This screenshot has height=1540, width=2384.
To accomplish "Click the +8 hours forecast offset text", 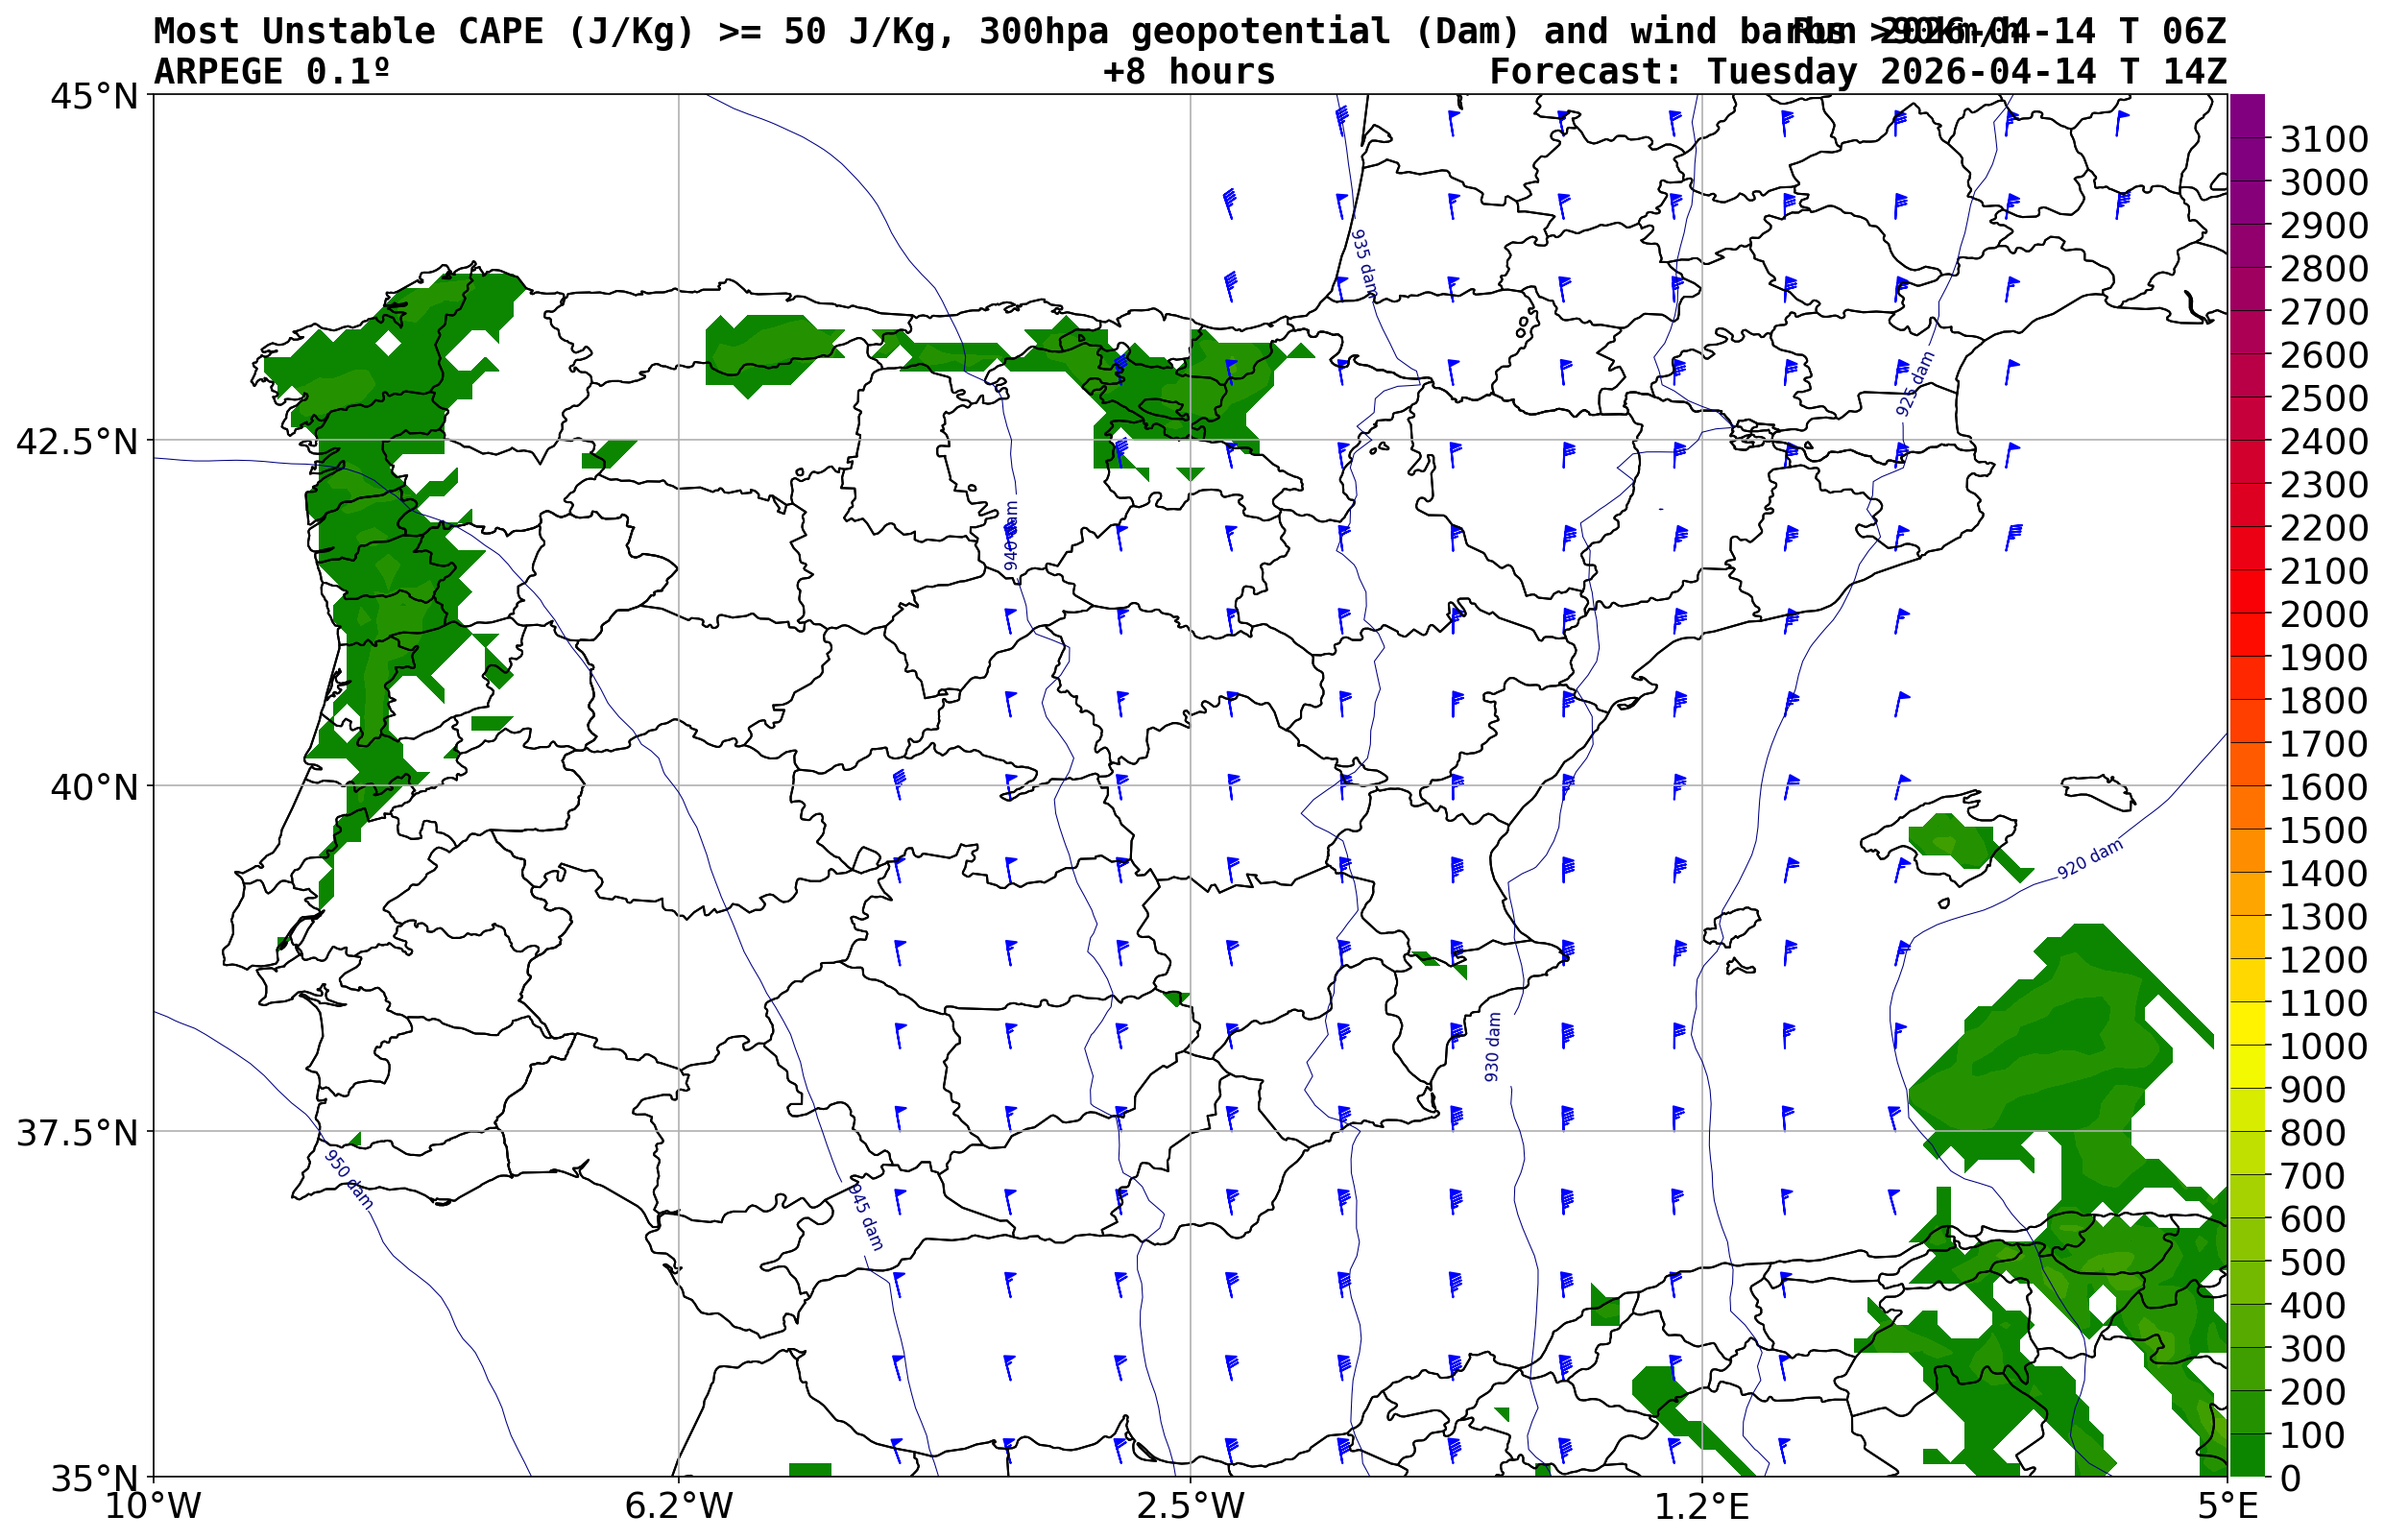I will pos(1188,72).
